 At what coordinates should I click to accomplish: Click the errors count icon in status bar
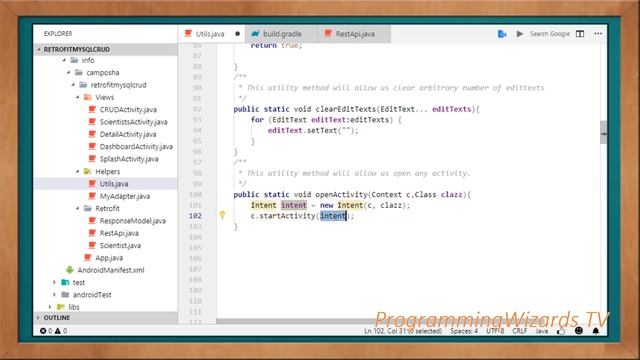click(43, 331)
